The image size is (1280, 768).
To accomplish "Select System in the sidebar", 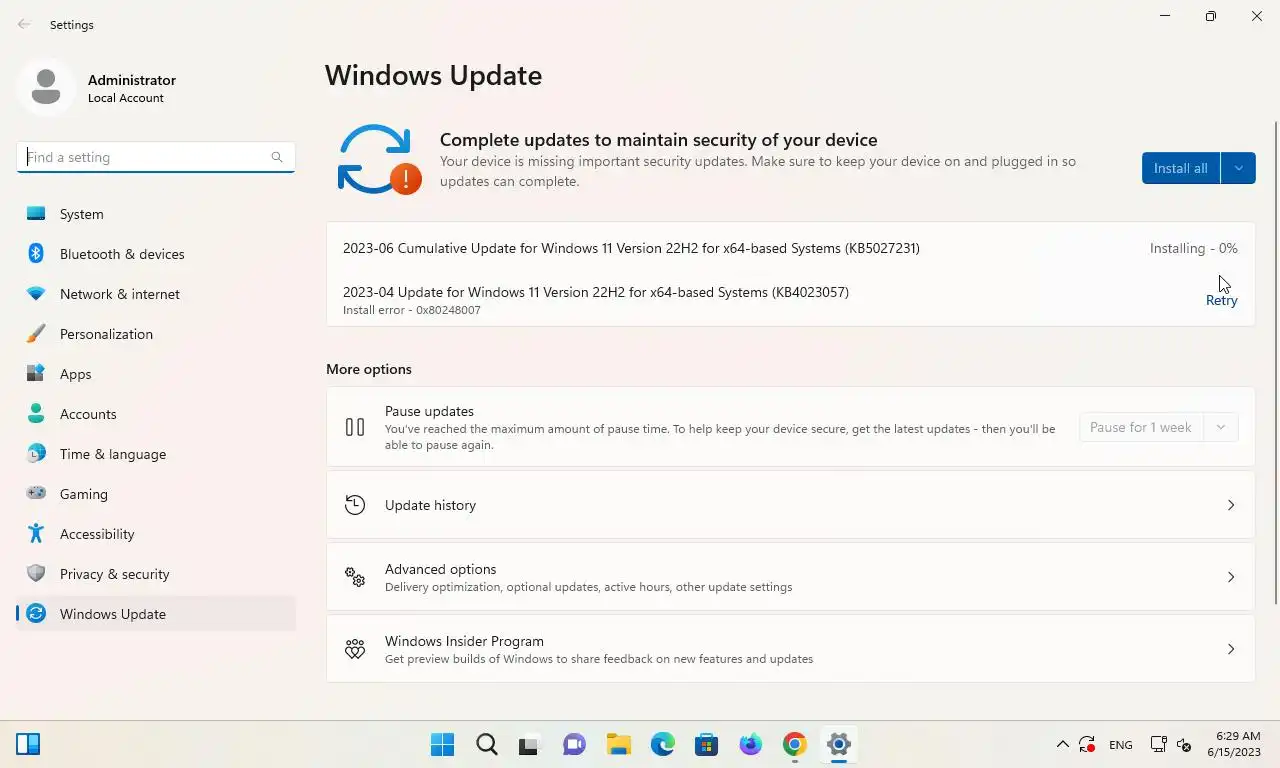I will click(x=156, y=214).
